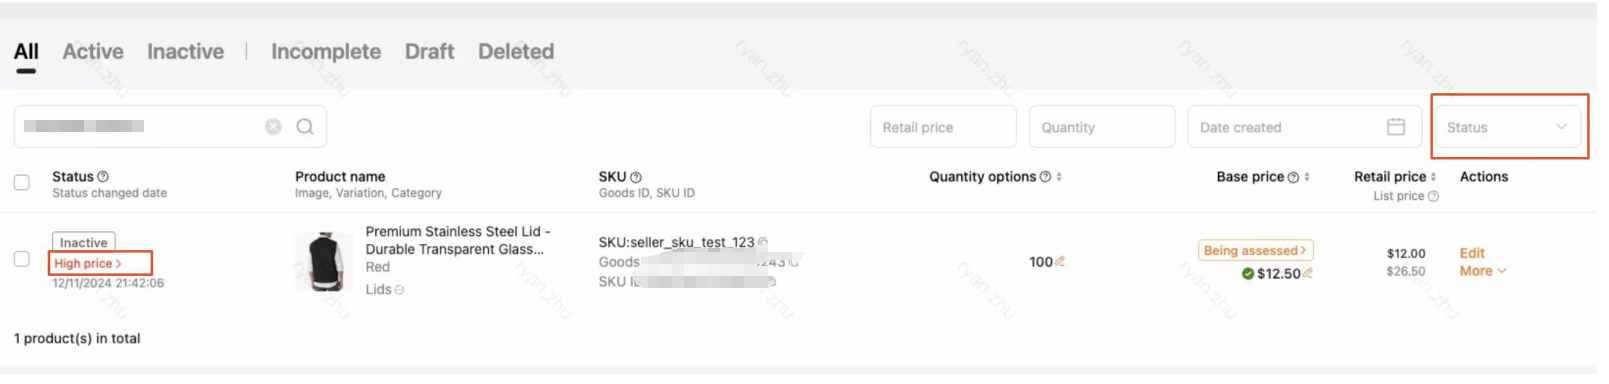1609x384 pixels.
Task: Open the Status filter dropdown
Action: click(x=1507, y=127)
